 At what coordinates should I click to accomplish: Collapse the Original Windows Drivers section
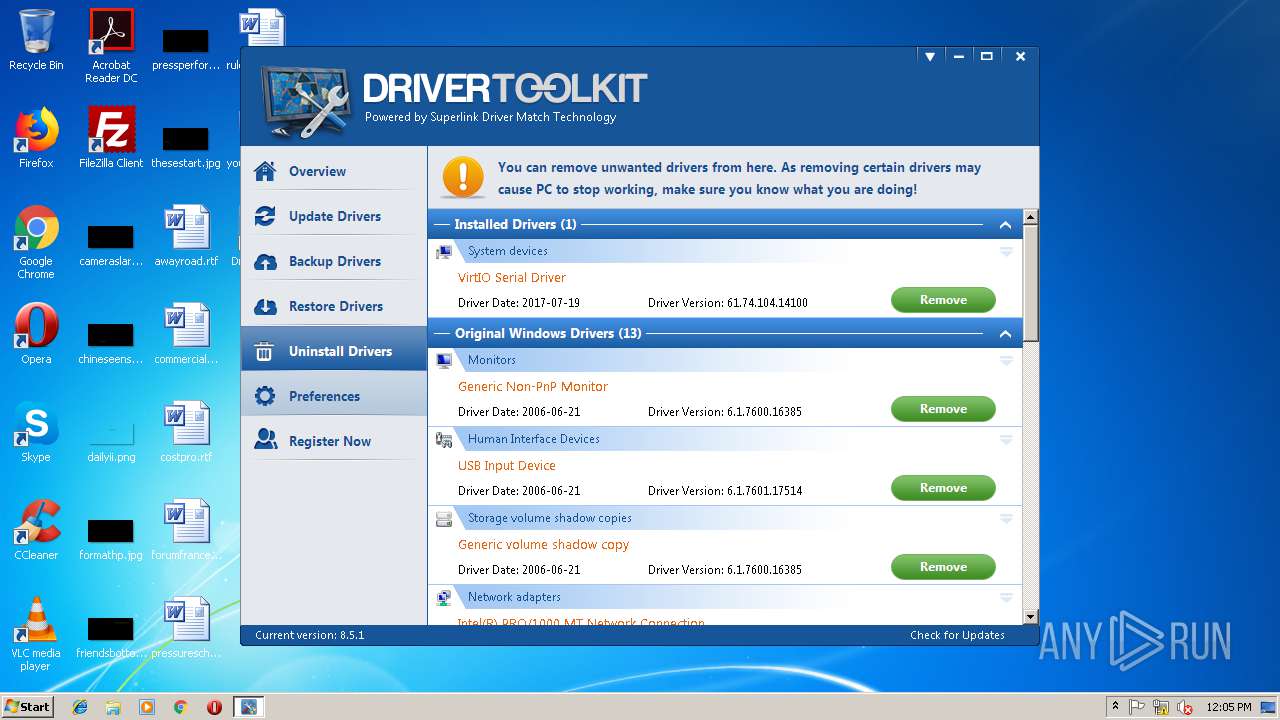(x=1005, y=334)
